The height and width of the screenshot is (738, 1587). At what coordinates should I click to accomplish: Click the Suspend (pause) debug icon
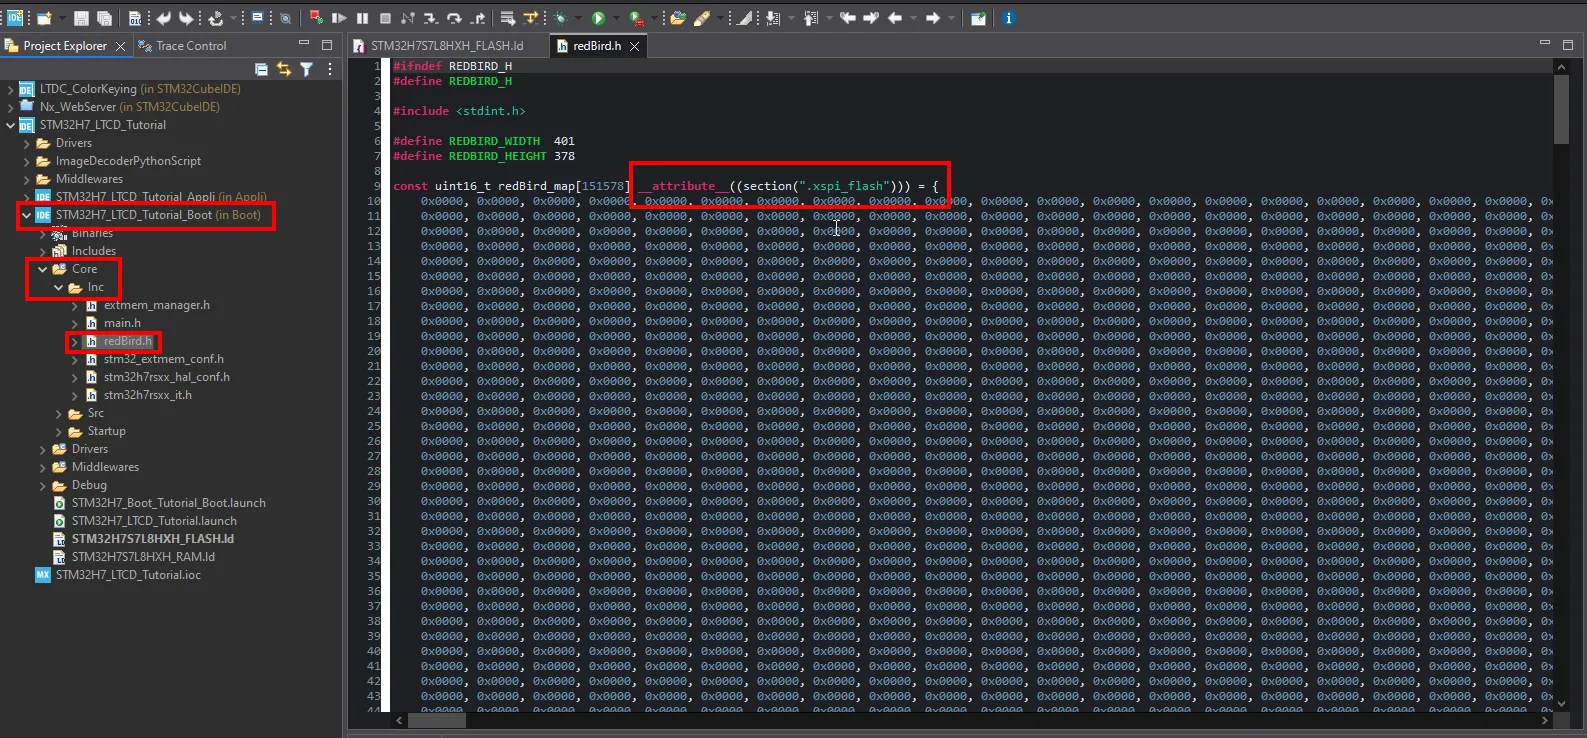[x=362, y=18]
